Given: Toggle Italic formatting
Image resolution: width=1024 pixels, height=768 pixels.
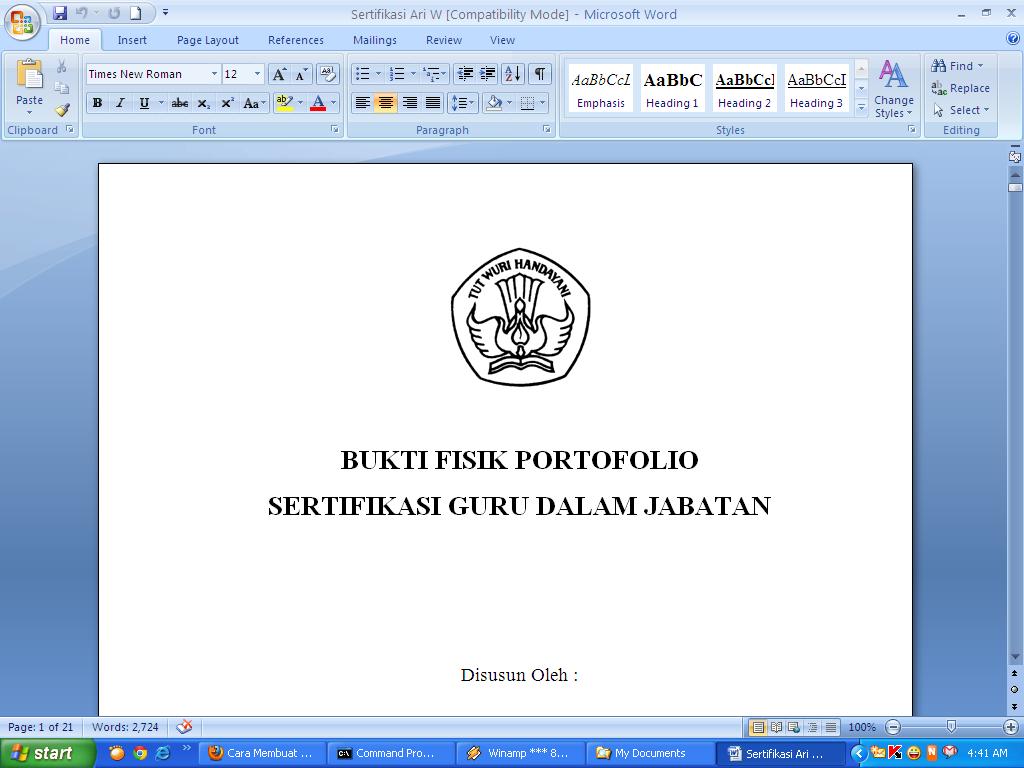Looking at the screenshot, I should 120,103.
